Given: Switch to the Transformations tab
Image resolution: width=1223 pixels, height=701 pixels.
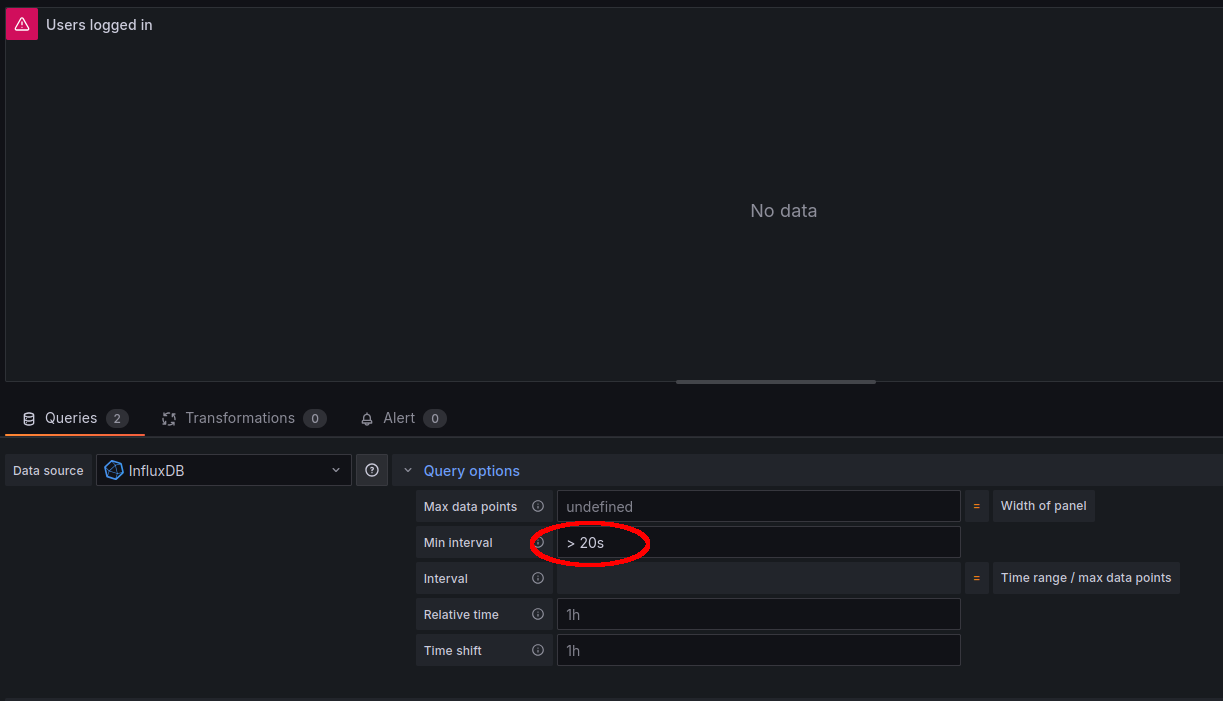Looking at the screenshot, I should pos(244,418).
